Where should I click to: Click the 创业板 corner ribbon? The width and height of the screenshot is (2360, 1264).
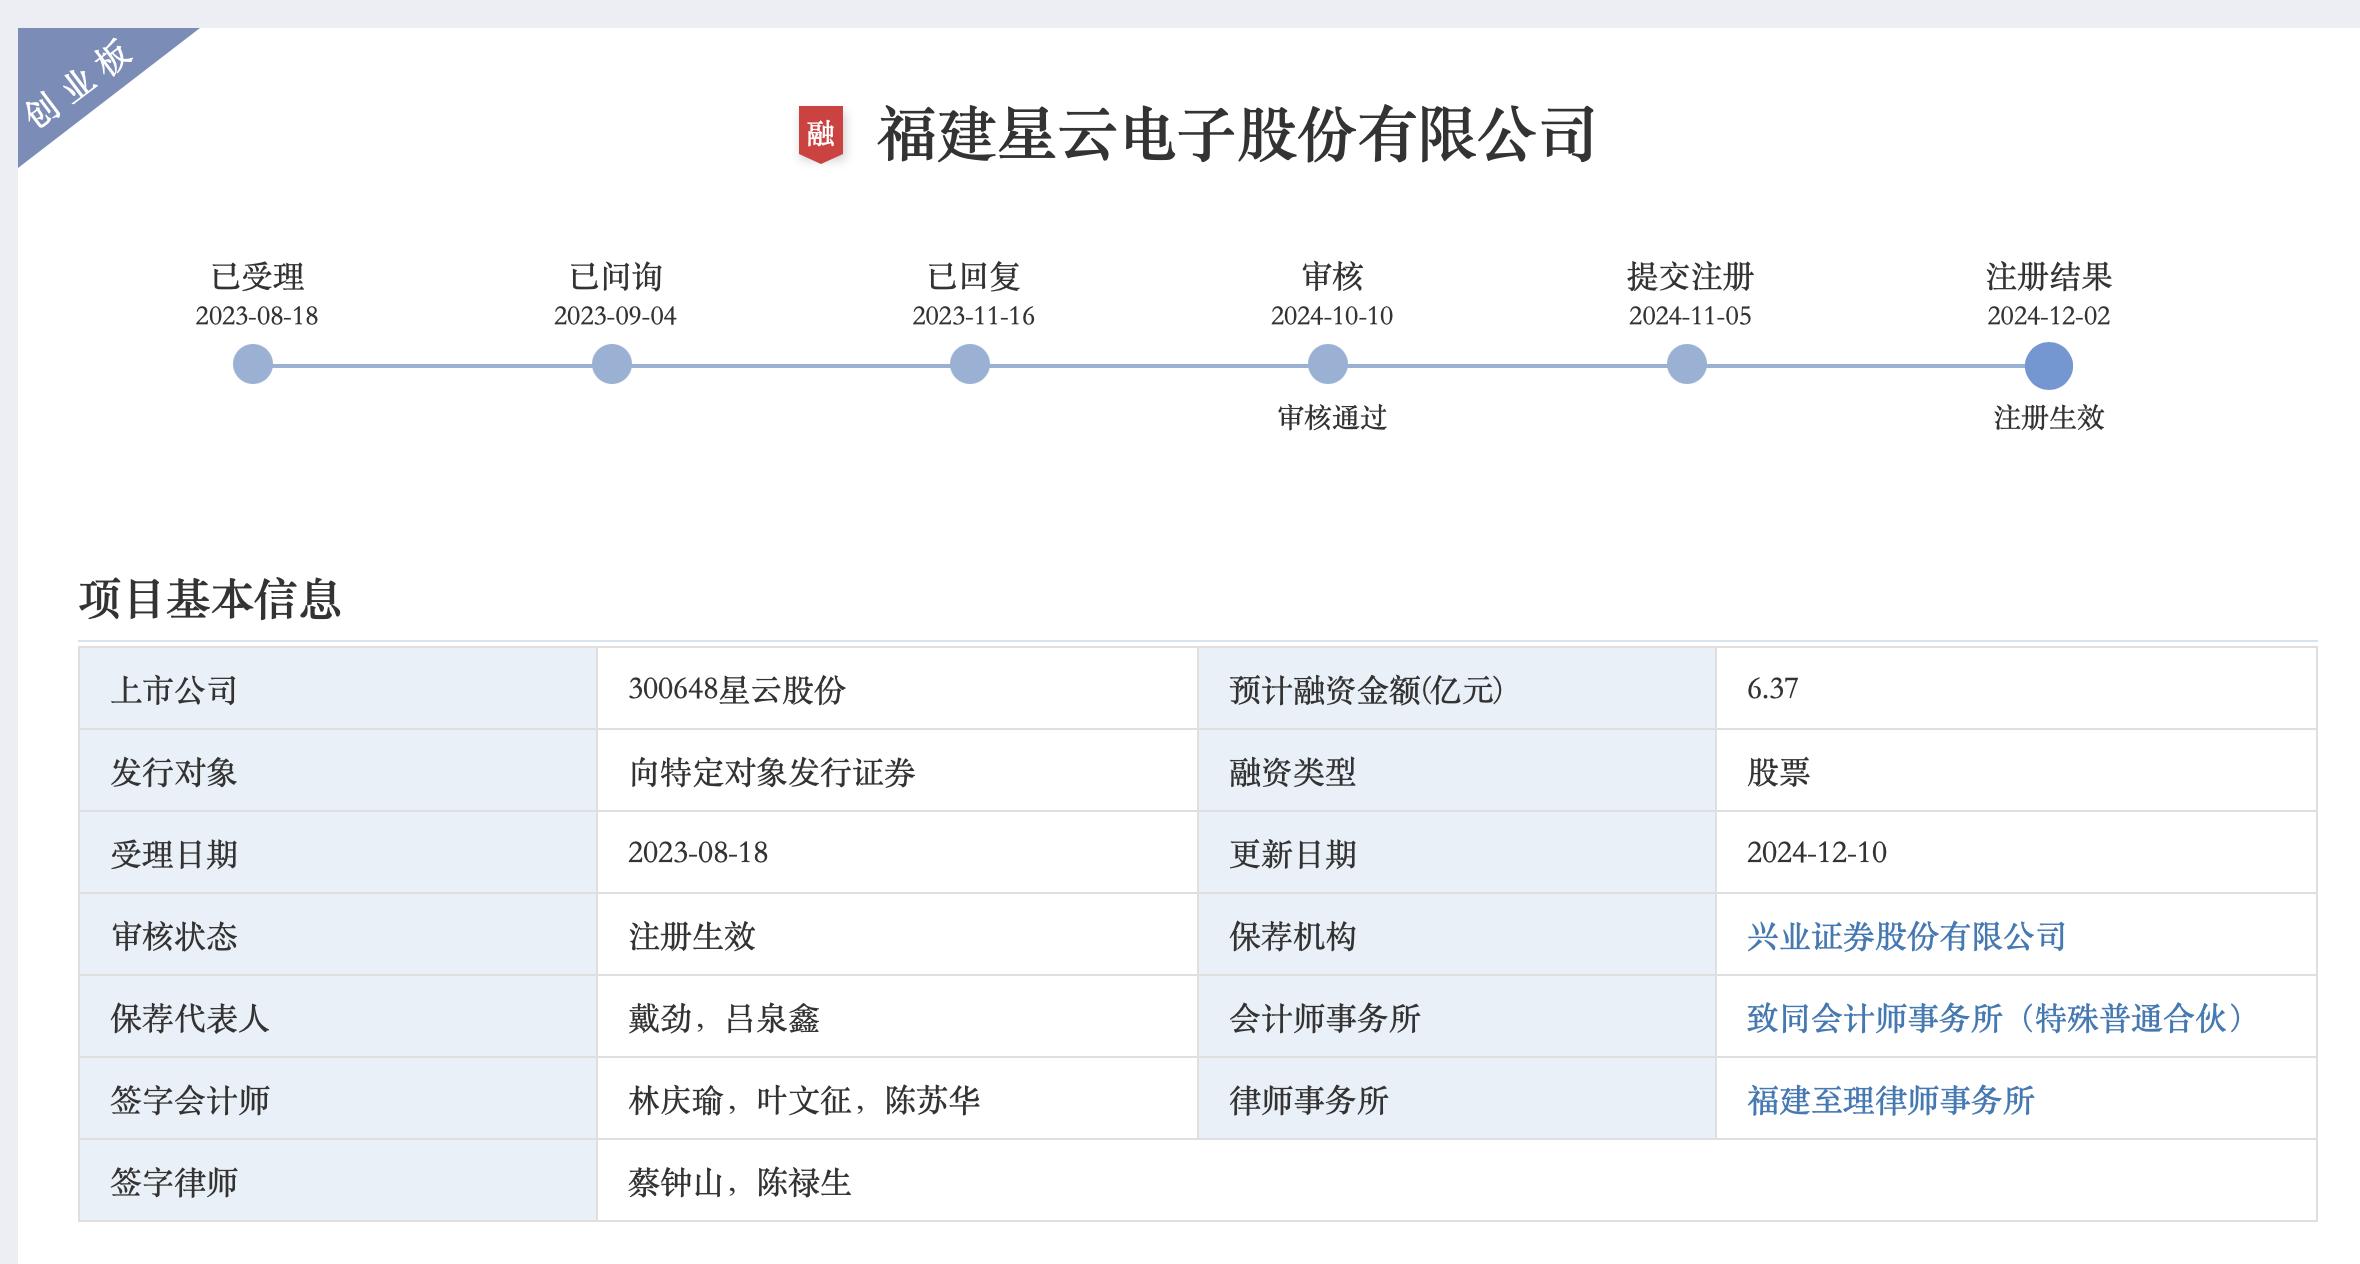pos(82,84)
